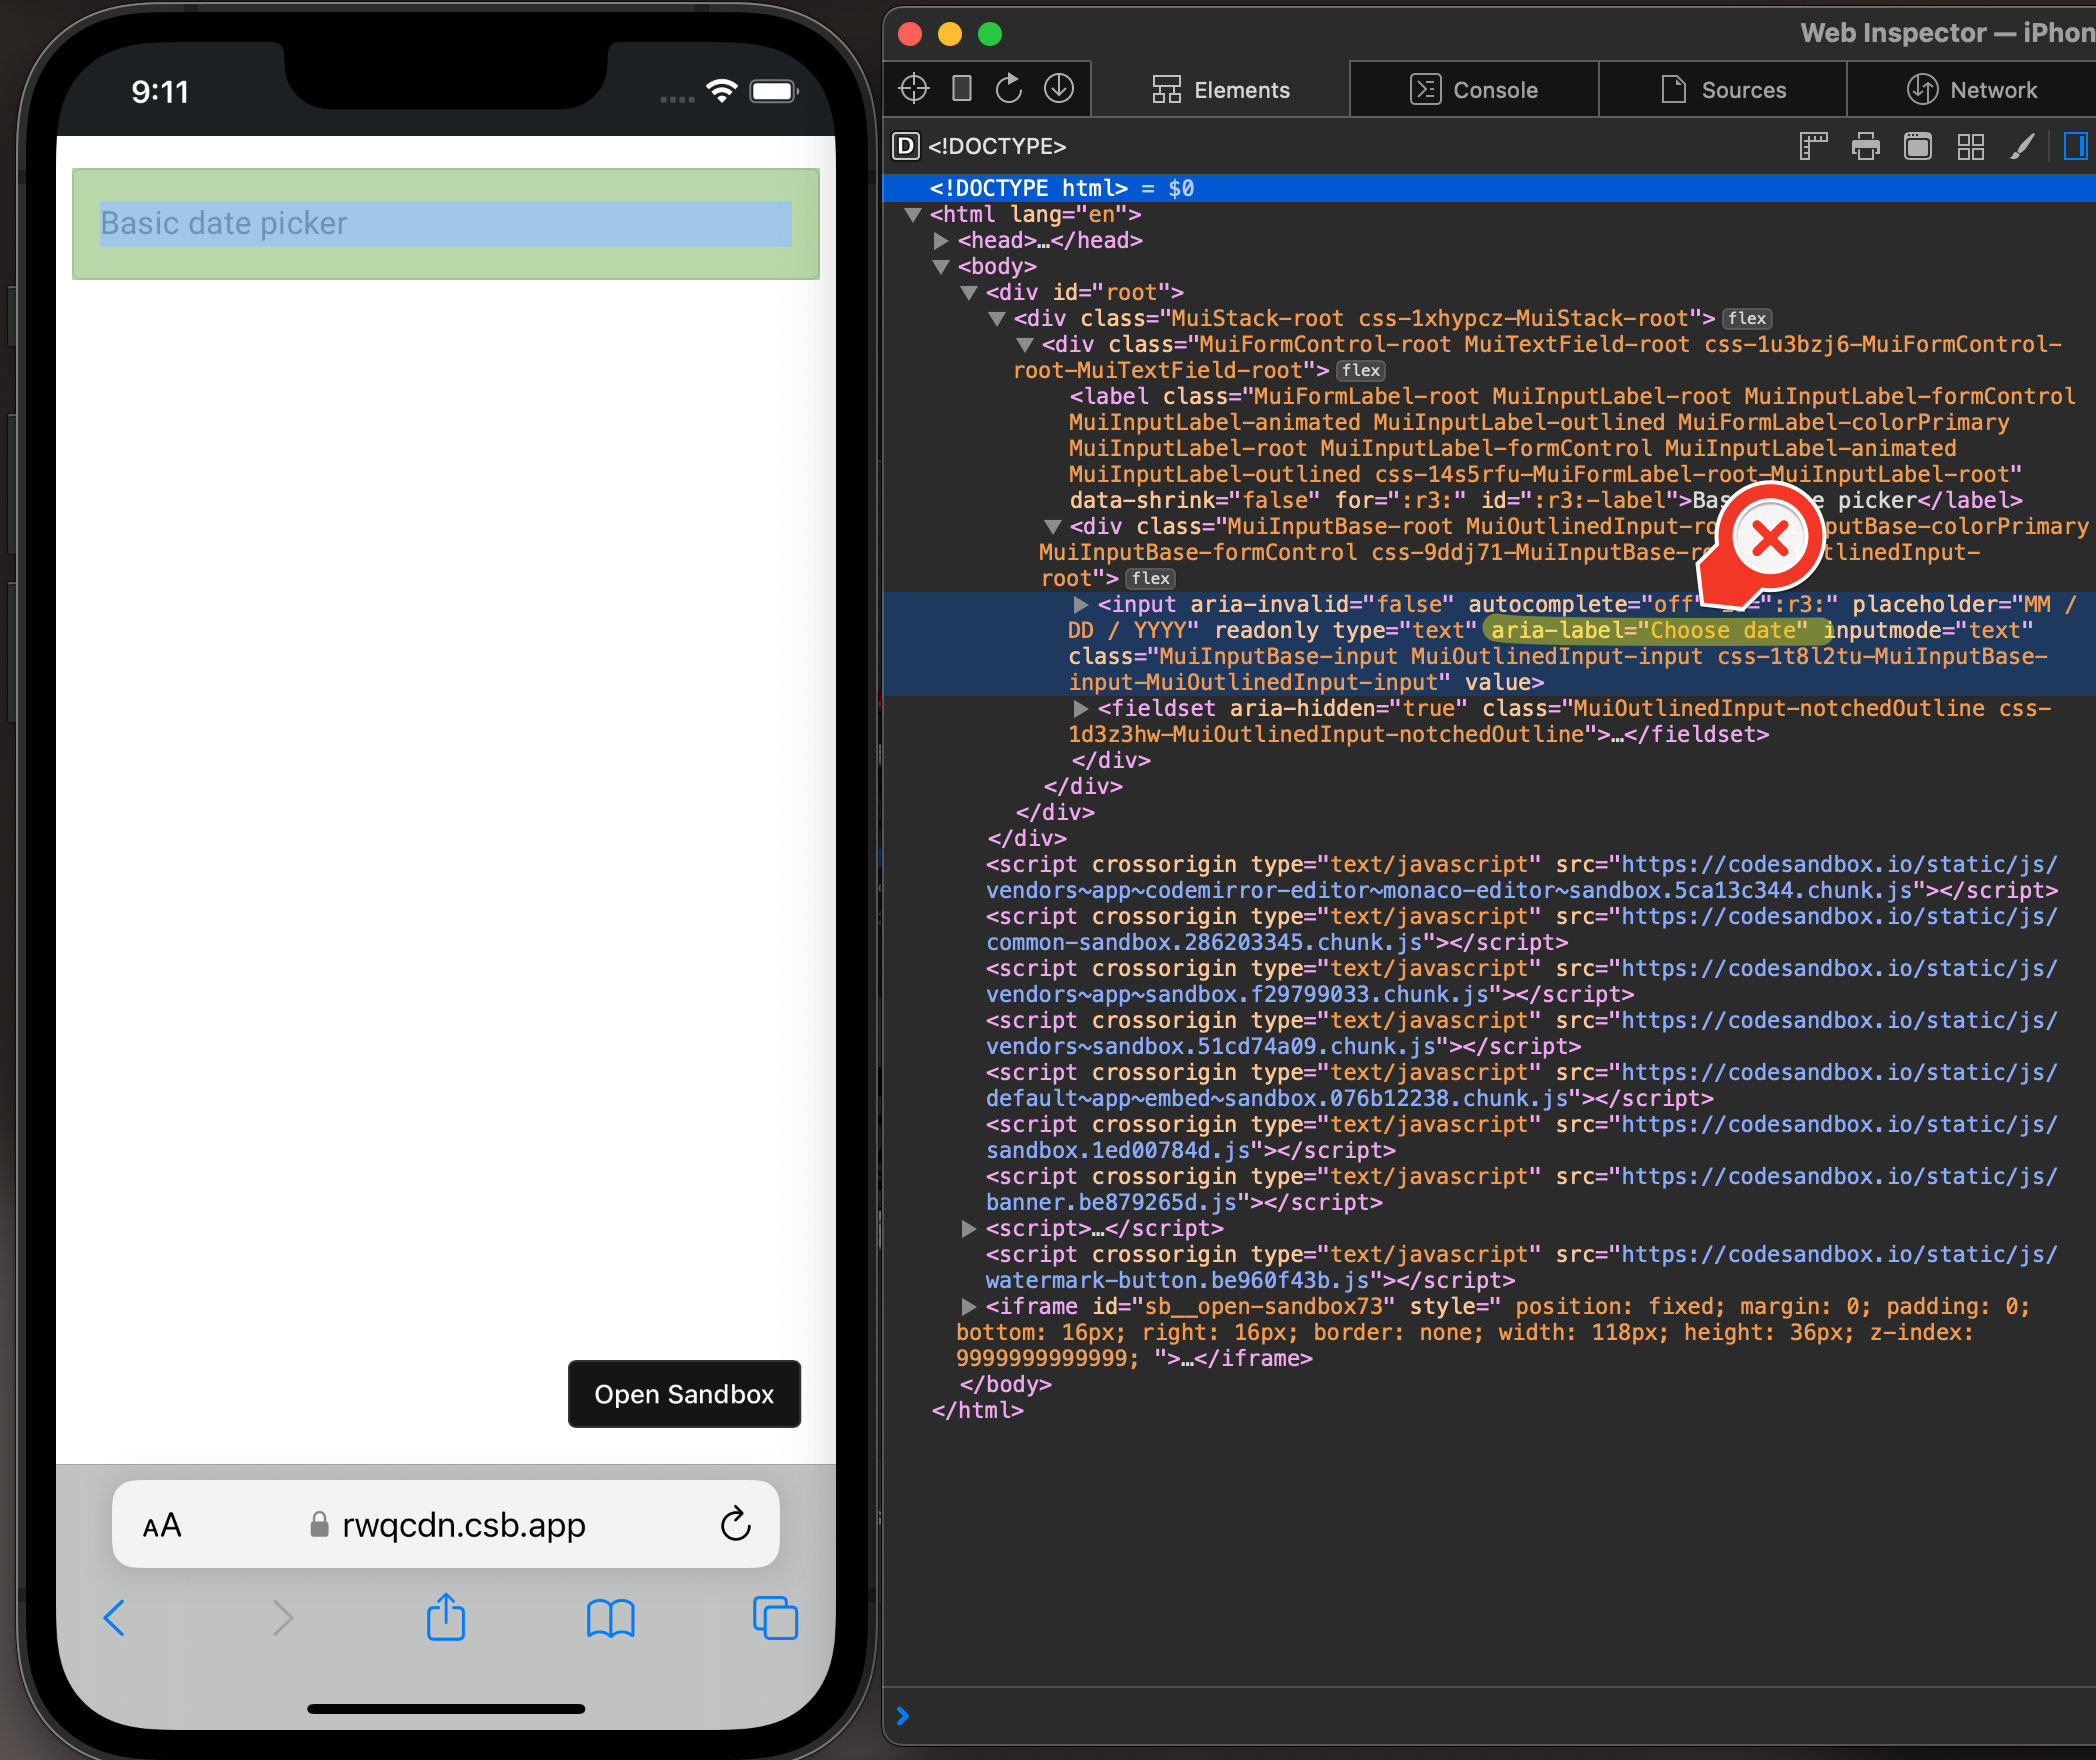Collapse the html element disclosure triangle

click(913, 214)
